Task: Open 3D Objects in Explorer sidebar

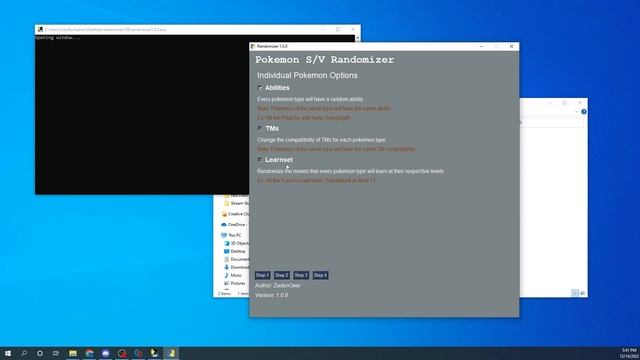Action: 236,243
